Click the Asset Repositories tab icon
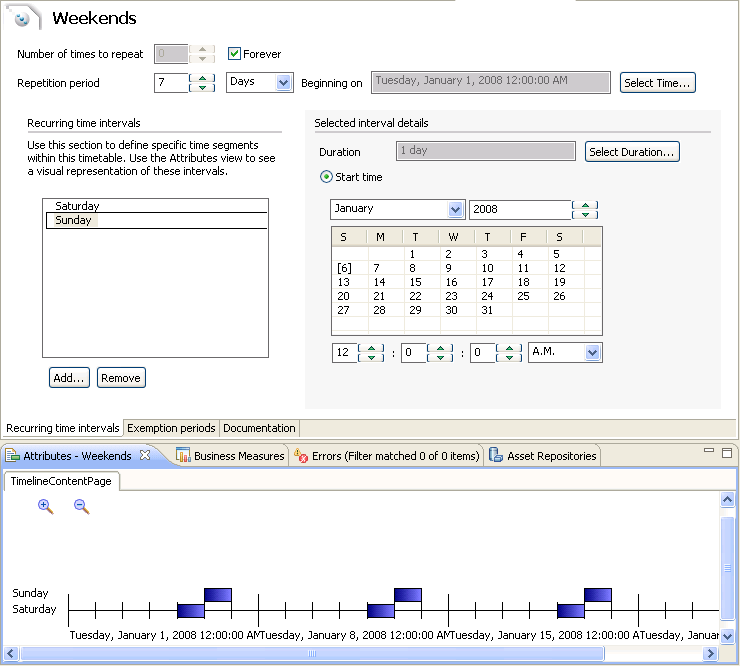 (496, 455)
